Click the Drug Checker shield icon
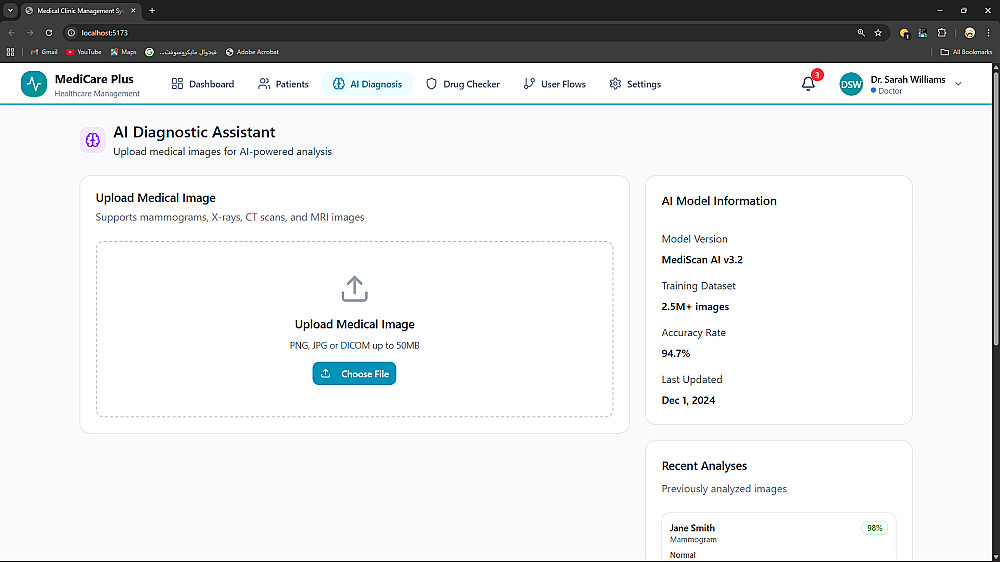Image resolution: width=1000 pixels, height=562 pixels. click(x=431, y=84)
